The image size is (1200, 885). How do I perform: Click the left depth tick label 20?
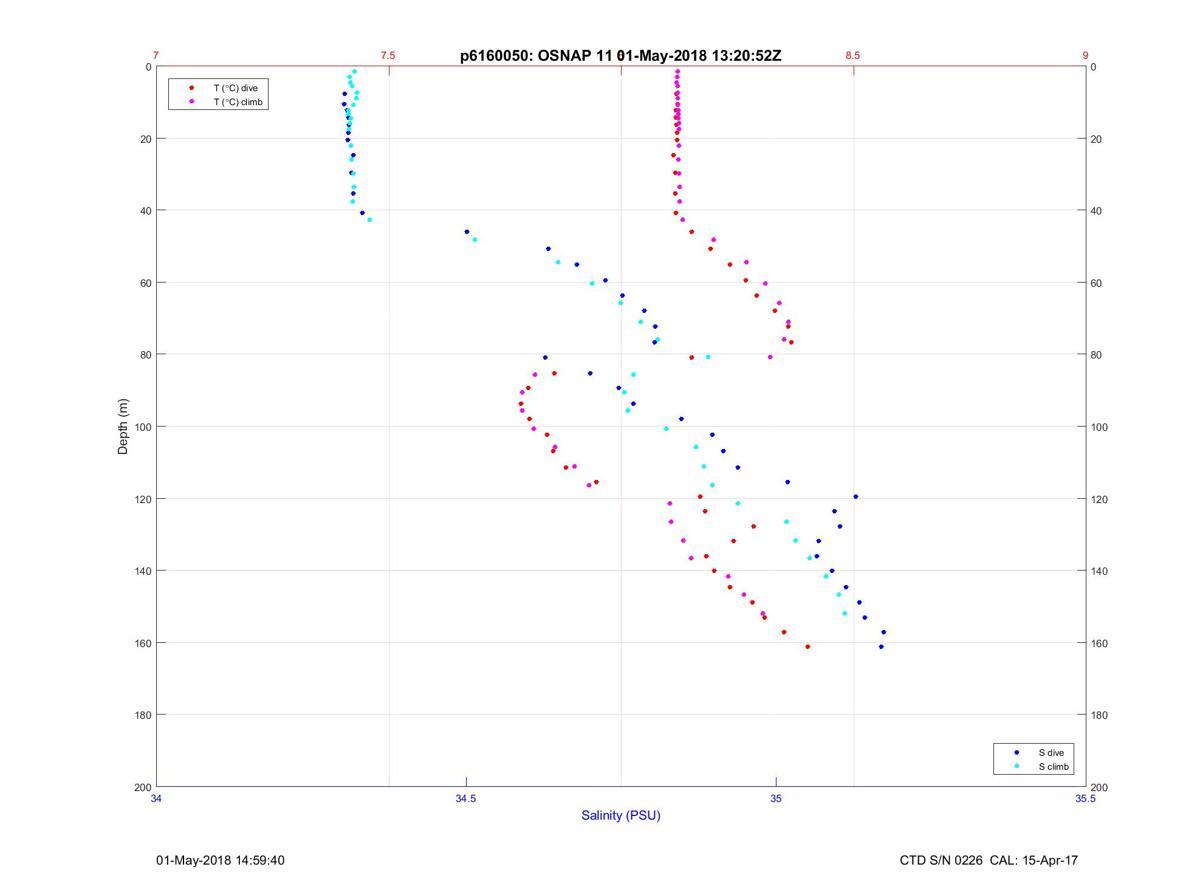click(x=145, y=139)
